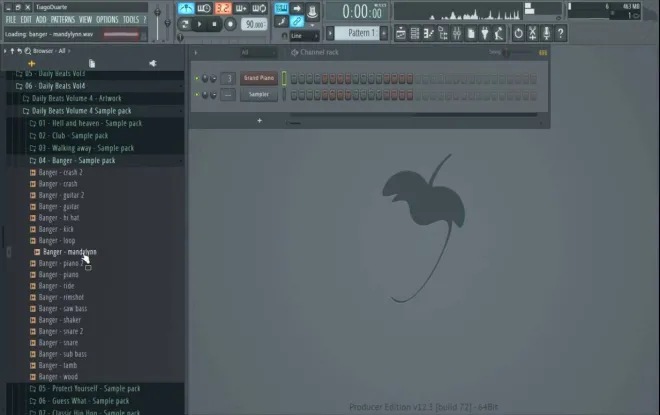Click the graph editor icon in channel rack

(x=543, y=53)
